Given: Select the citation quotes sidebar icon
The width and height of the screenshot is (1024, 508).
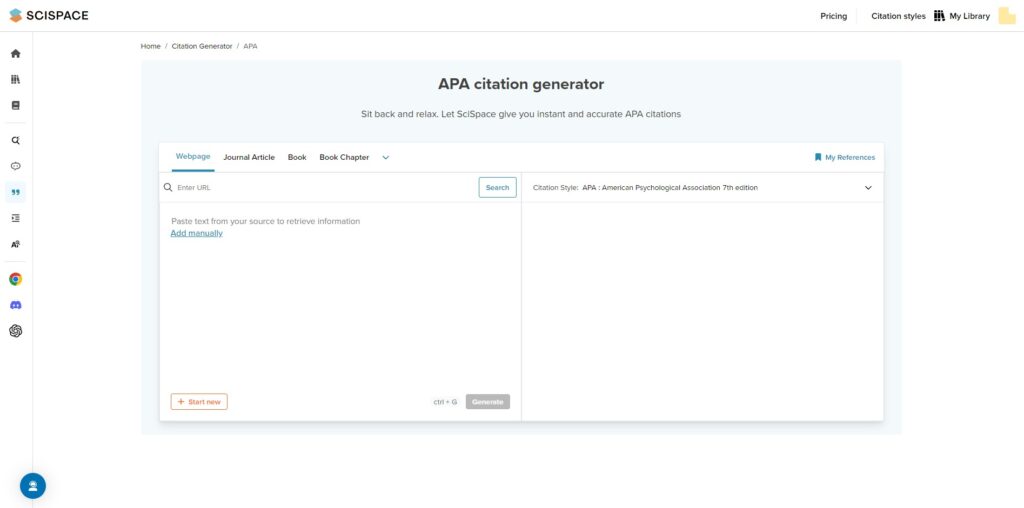Looking at the screenshot, I should (16, 192).
